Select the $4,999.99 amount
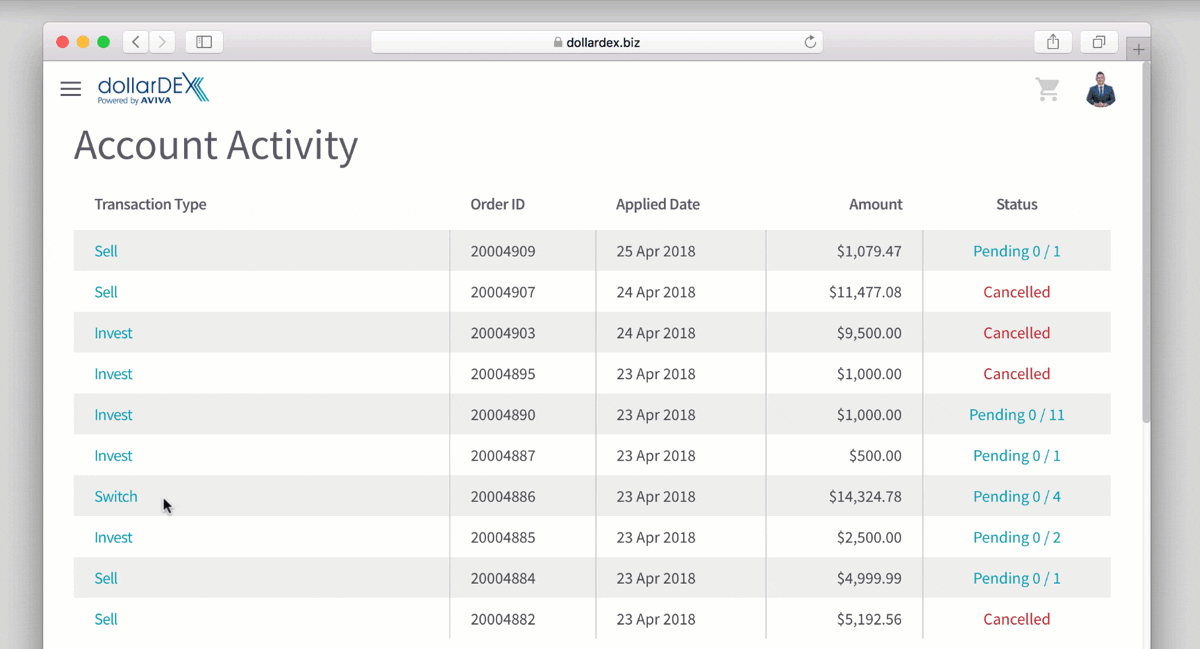Viewport: 1200px width, 649px height. click(869, 579)
